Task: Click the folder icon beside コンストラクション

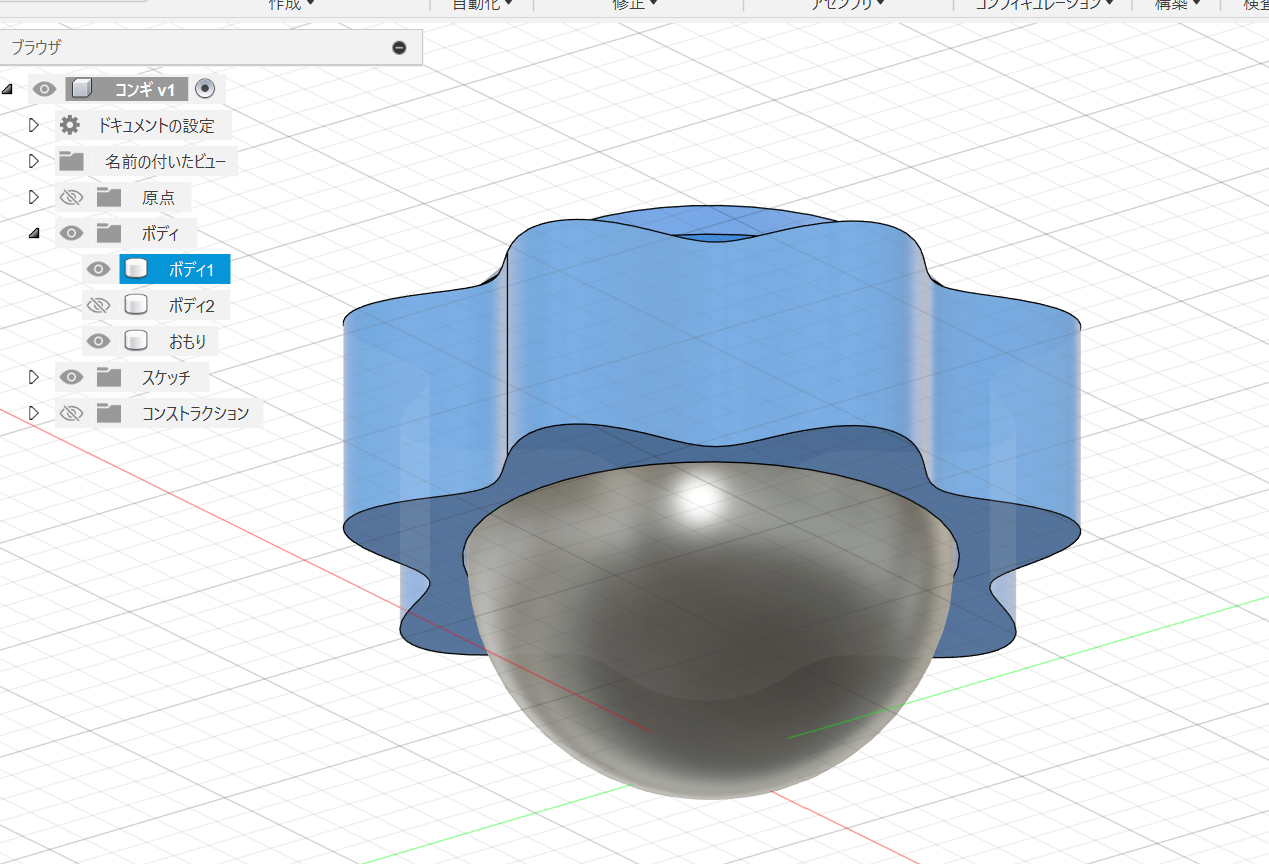Action: 109,413
